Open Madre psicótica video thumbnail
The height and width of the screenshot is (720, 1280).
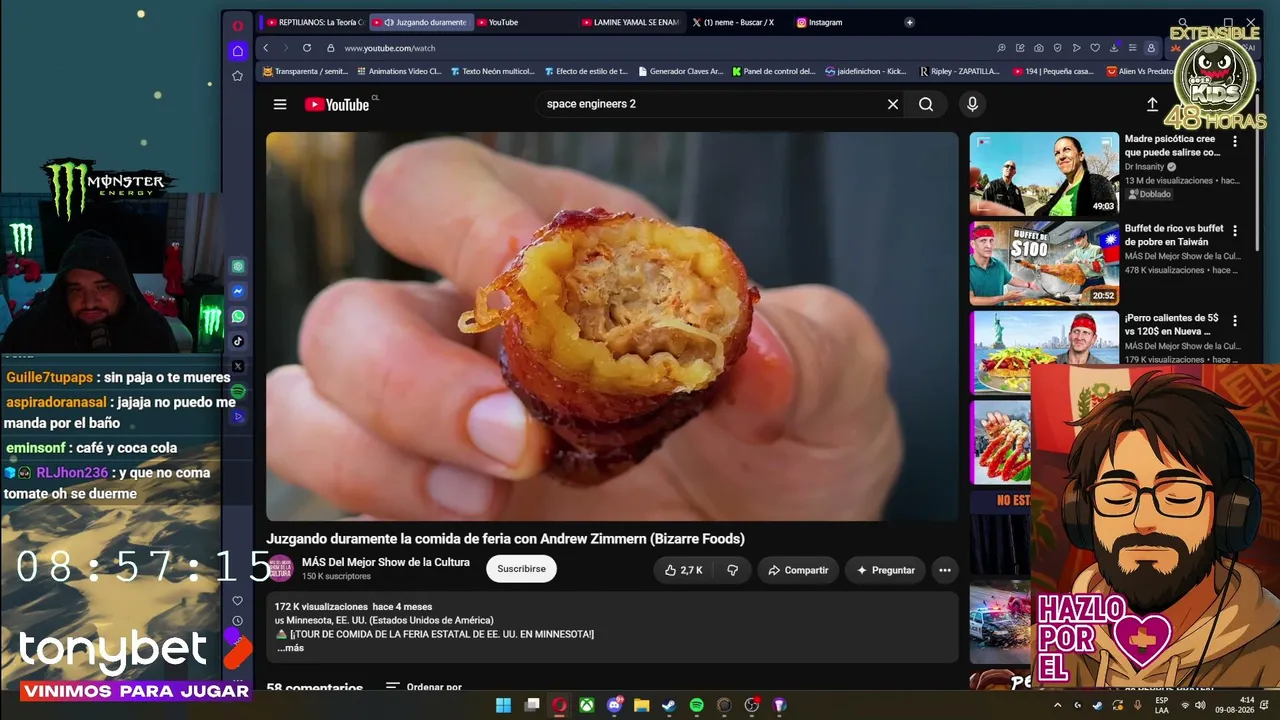tap(1044, 174)
